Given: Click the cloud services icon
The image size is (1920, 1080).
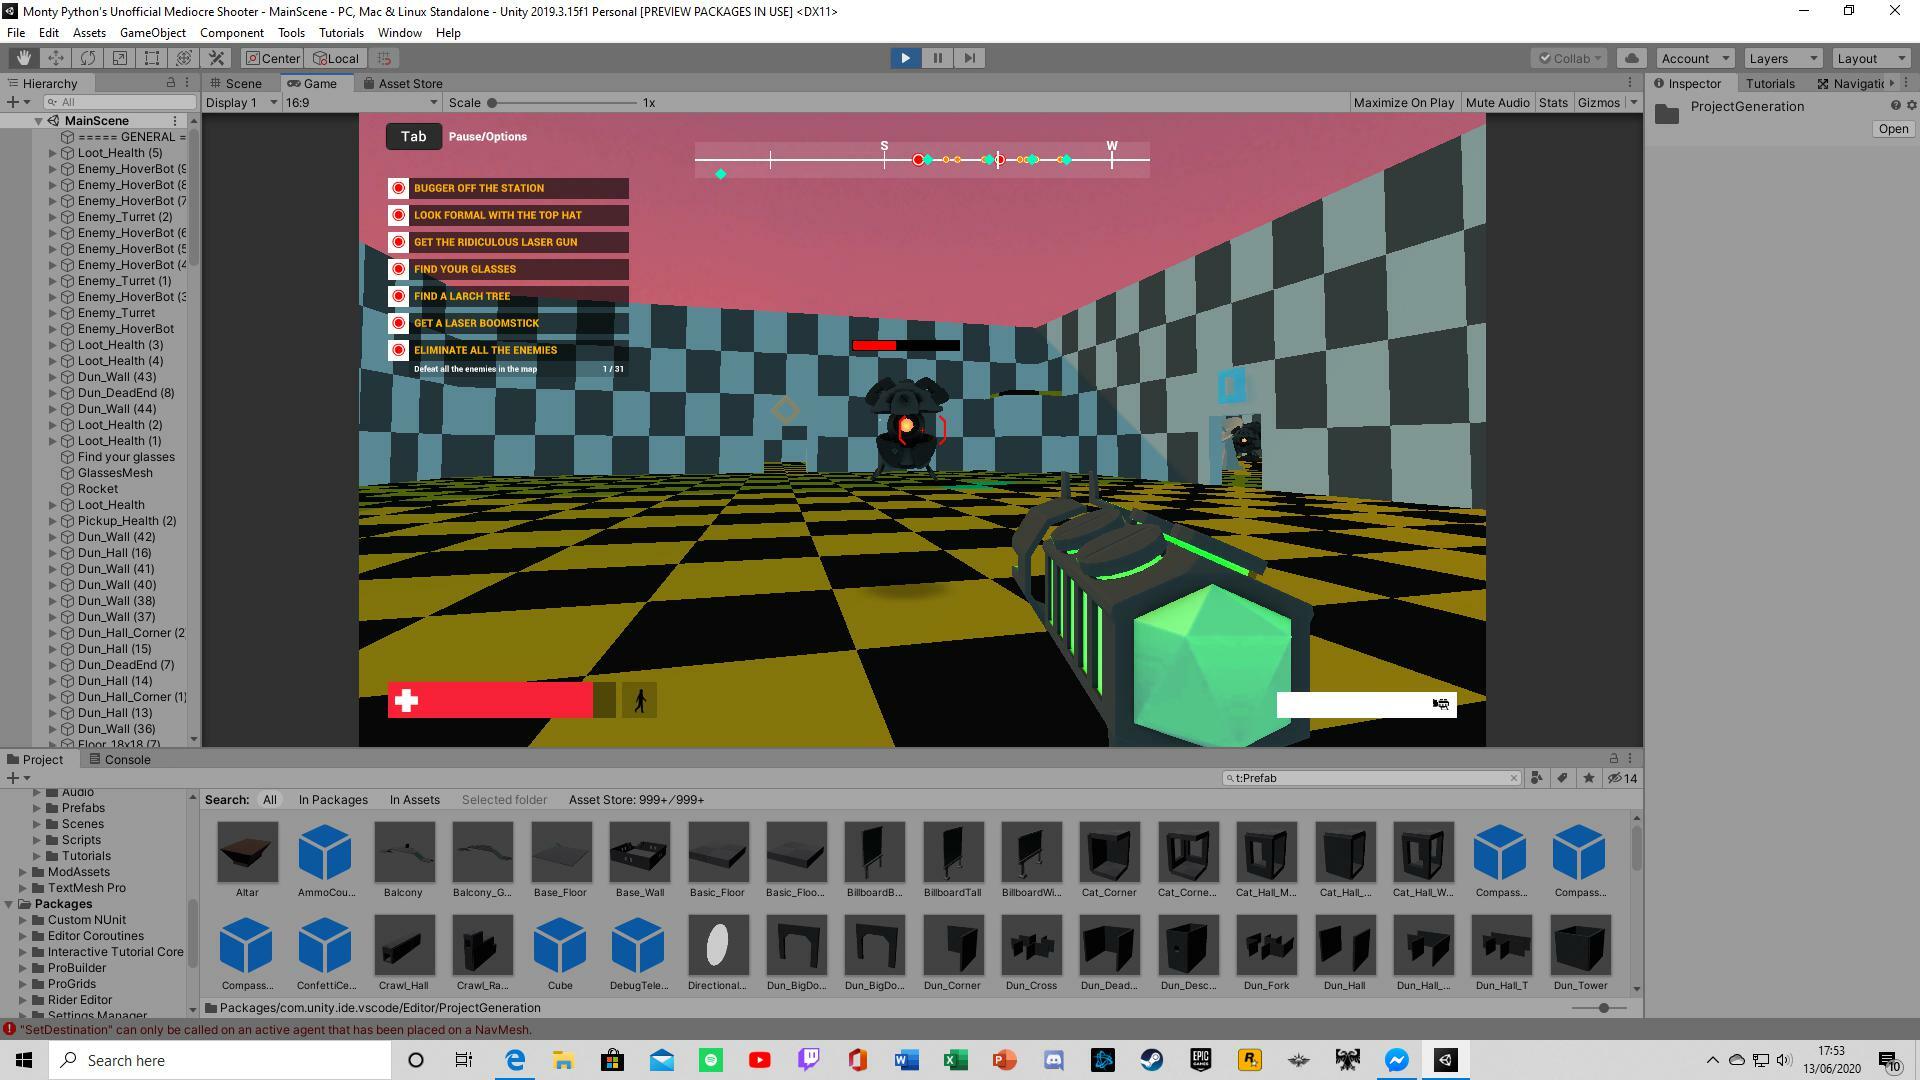Looking at the screenshot, I should pyautogui.click(x=1632, y=58).
